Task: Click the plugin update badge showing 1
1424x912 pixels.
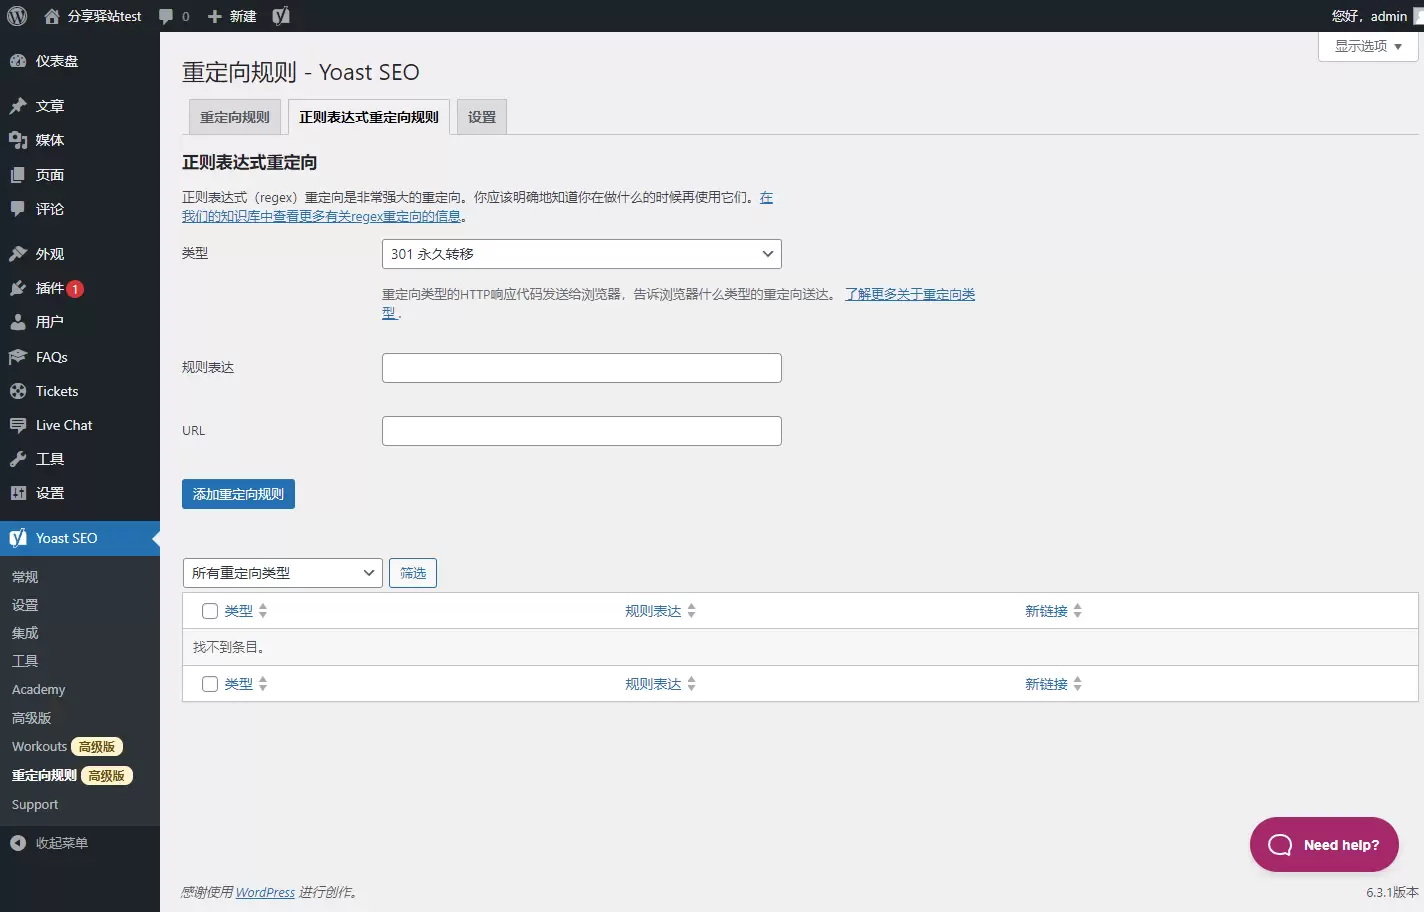Action: (x=75, y=289)
